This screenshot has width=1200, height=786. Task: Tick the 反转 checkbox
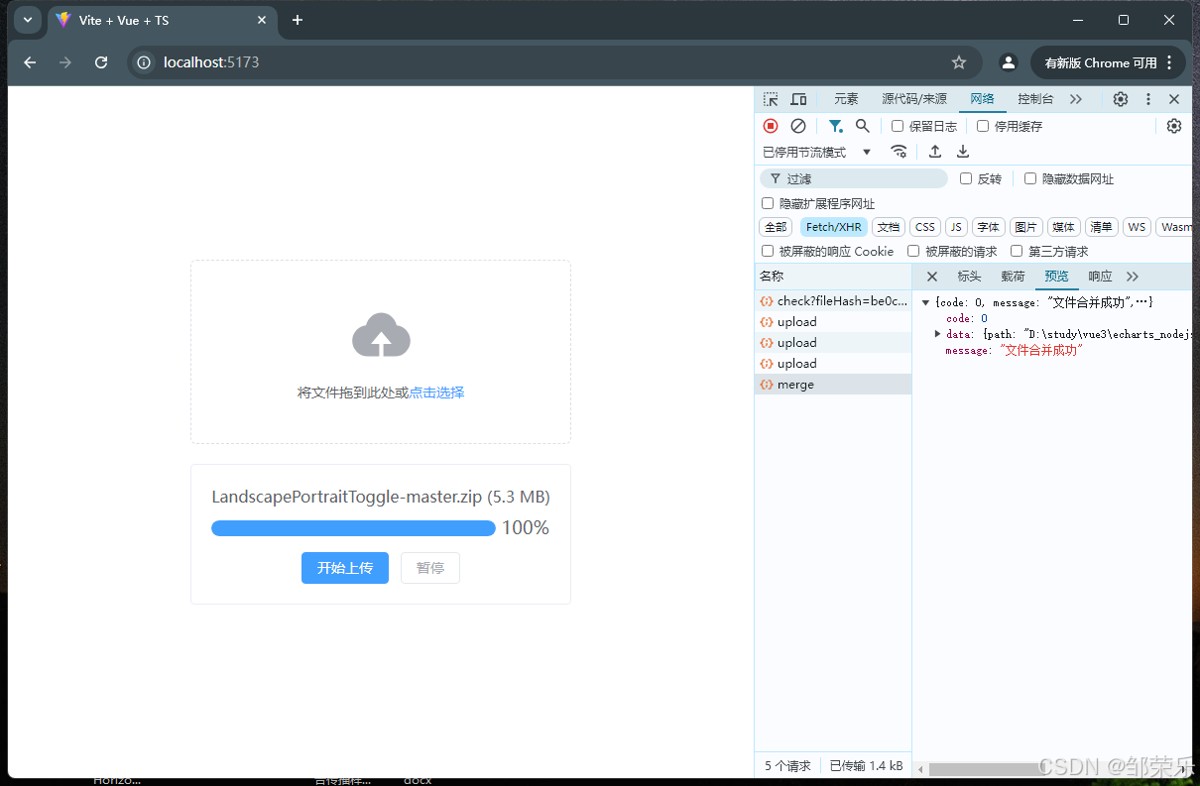point(966,179)
